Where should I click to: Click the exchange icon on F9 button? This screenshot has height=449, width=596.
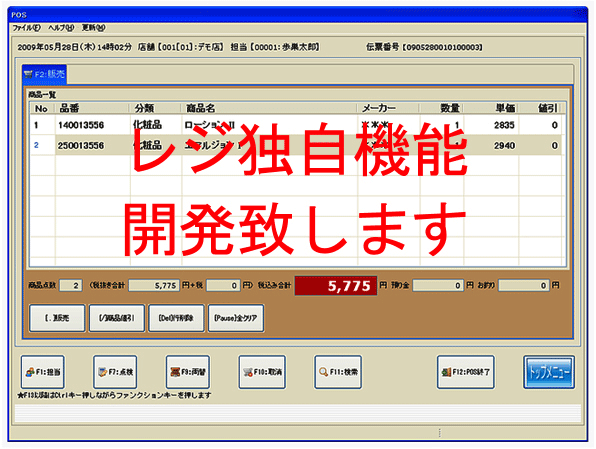click(x=175, y=372)
